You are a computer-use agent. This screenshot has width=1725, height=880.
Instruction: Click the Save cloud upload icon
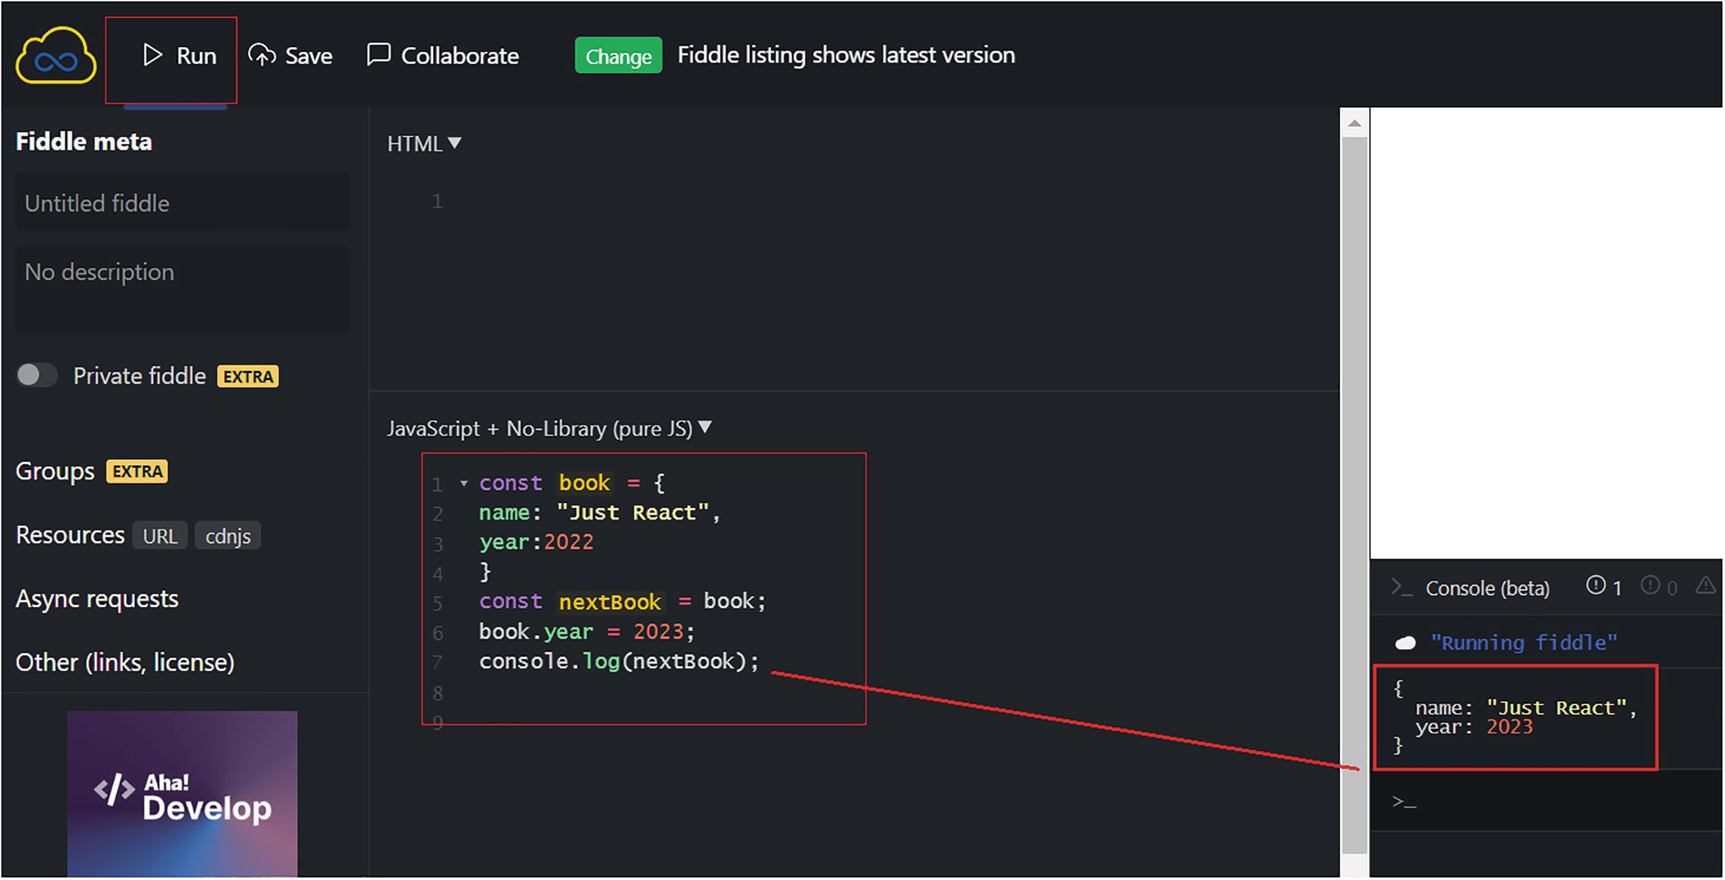(x=262, y=55)
